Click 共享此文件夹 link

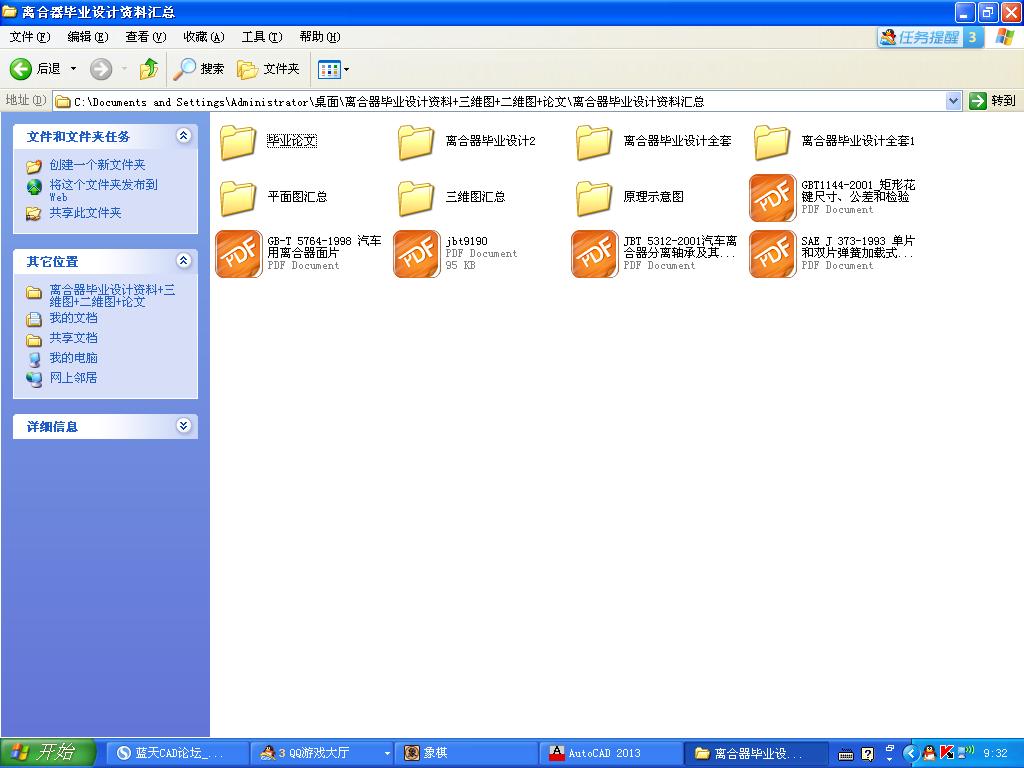[86, 213]
